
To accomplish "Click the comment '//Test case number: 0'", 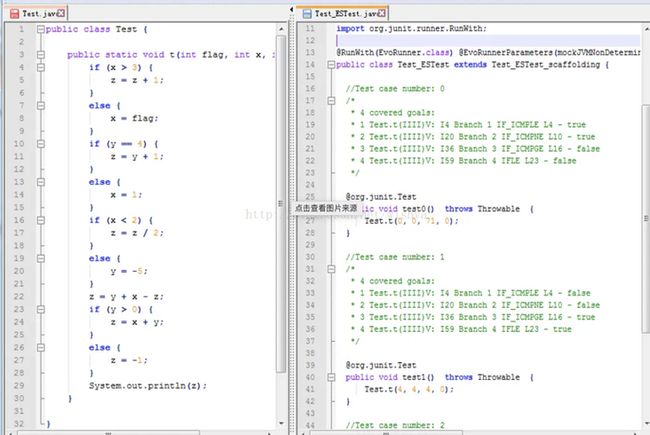I will click(x=395, y=89).
